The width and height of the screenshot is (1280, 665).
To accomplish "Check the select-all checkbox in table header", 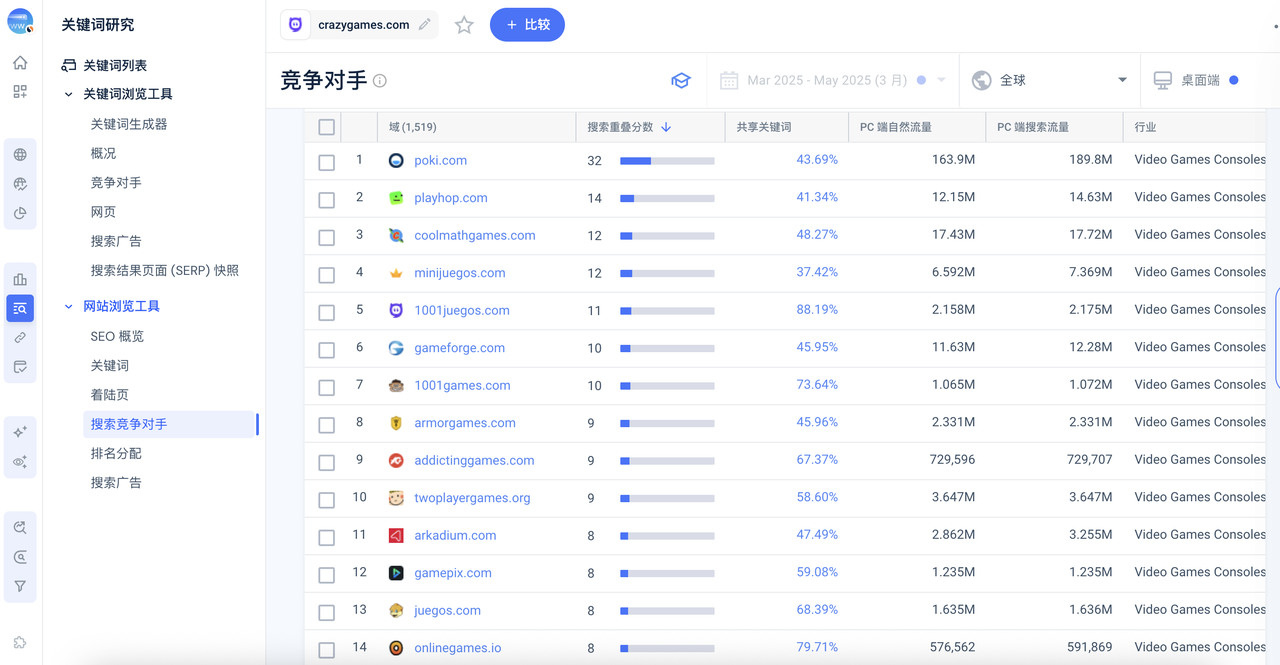I will (x=326, y=127).
